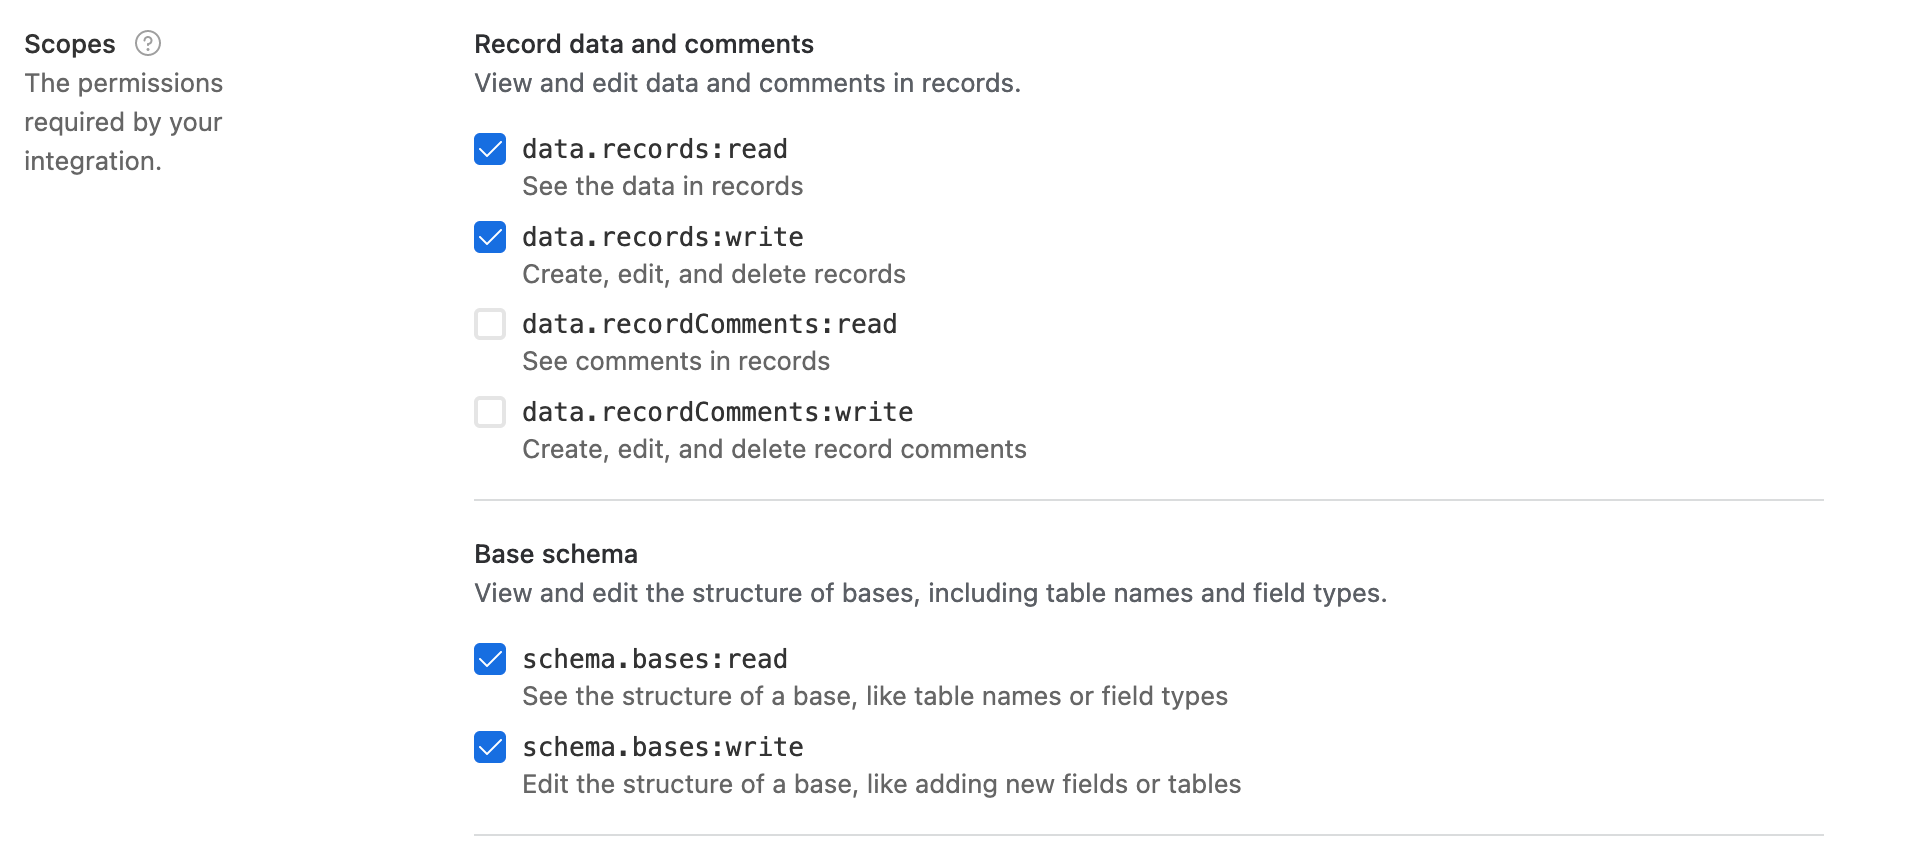This screenshot has width=1918, height=860.
Task: Click 'View and edit data and comments' subtitle
Action: 748,83
